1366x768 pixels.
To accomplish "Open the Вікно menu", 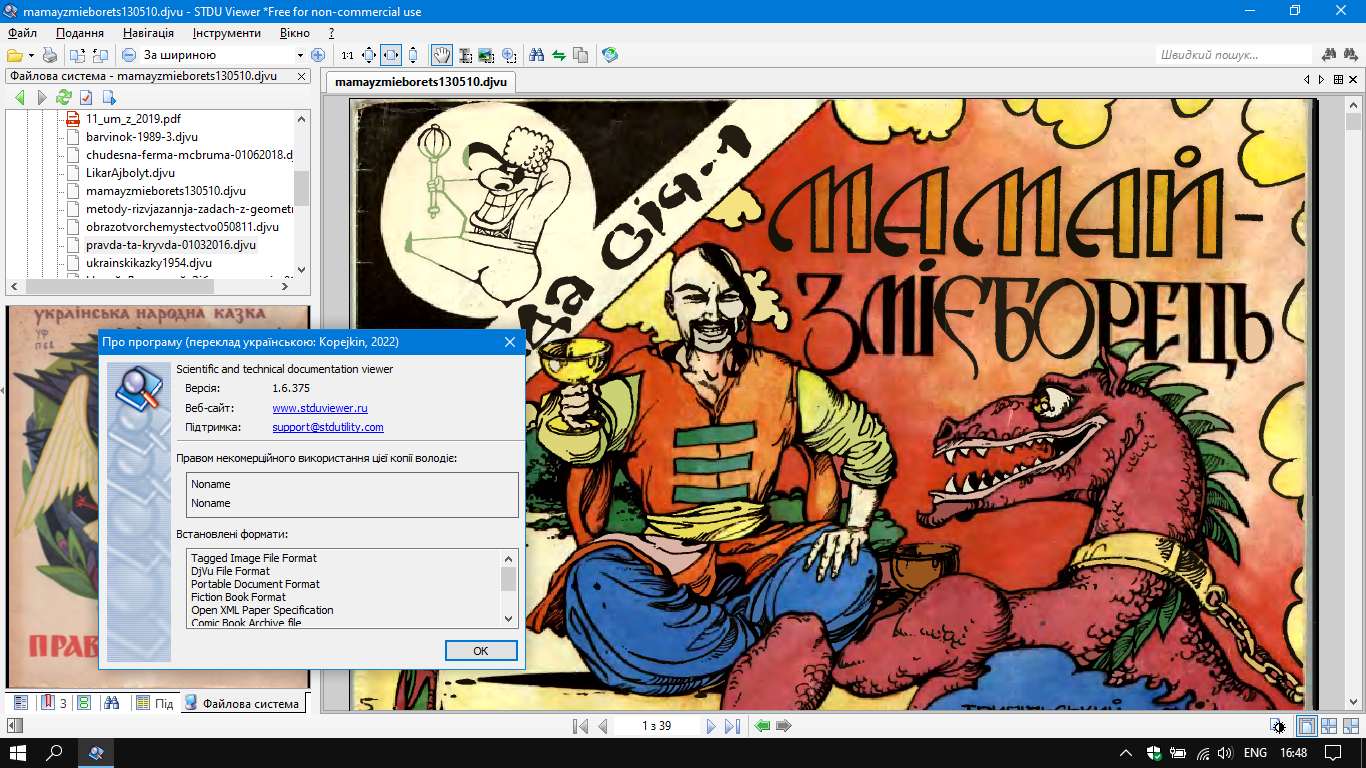I will [x=295, y=33].
